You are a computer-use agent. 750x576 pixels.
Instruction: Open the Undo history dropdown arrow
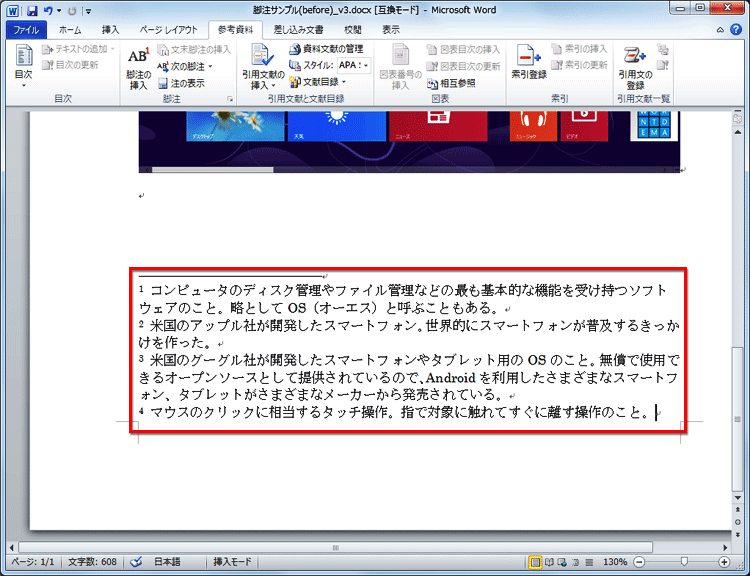tap(59, 10)
